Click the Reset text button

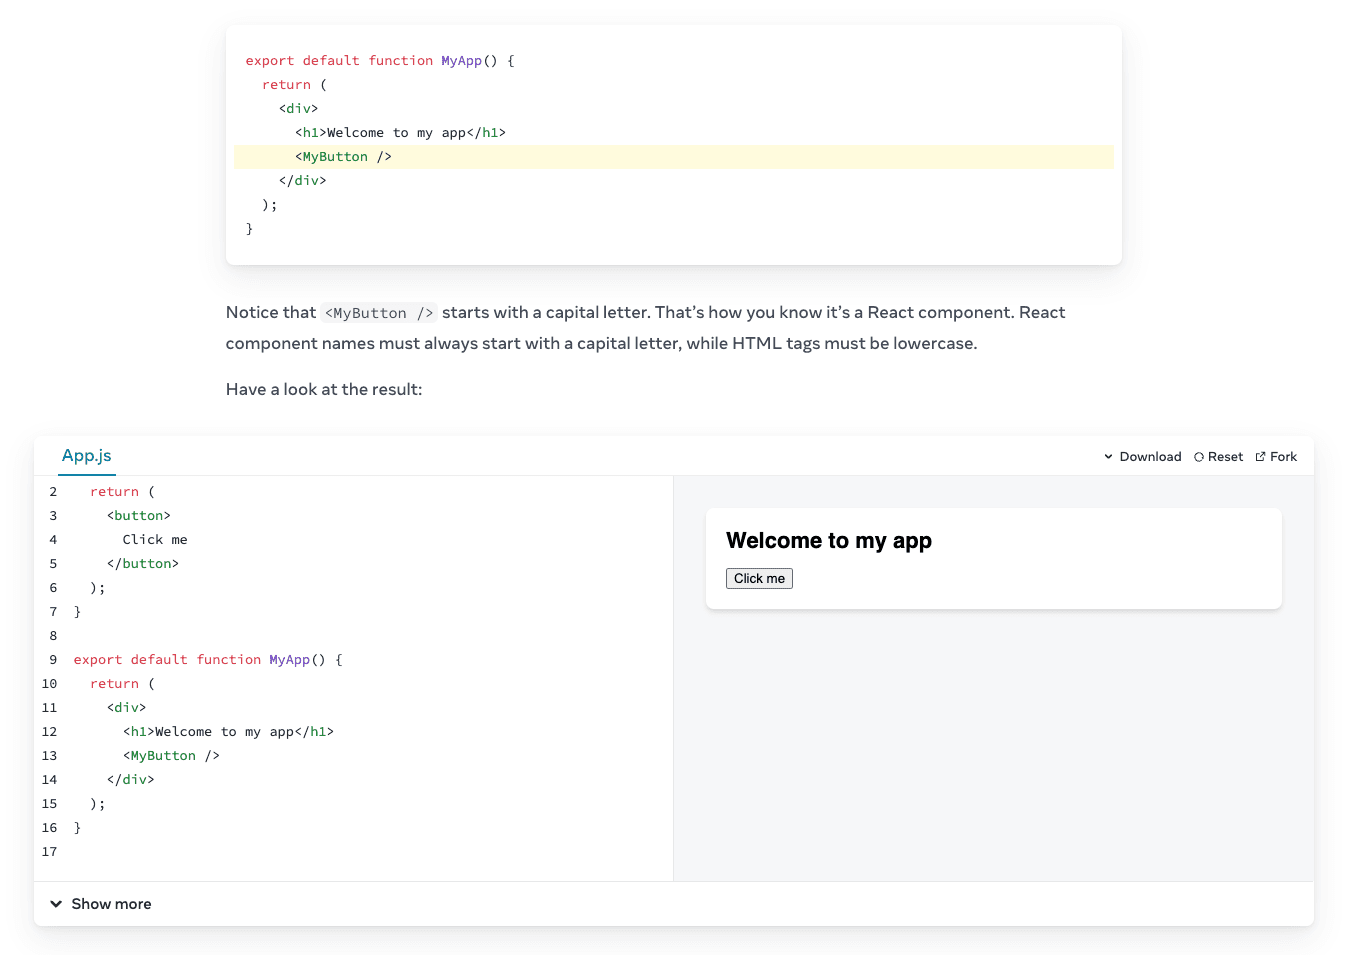(x=1225, y=457)
